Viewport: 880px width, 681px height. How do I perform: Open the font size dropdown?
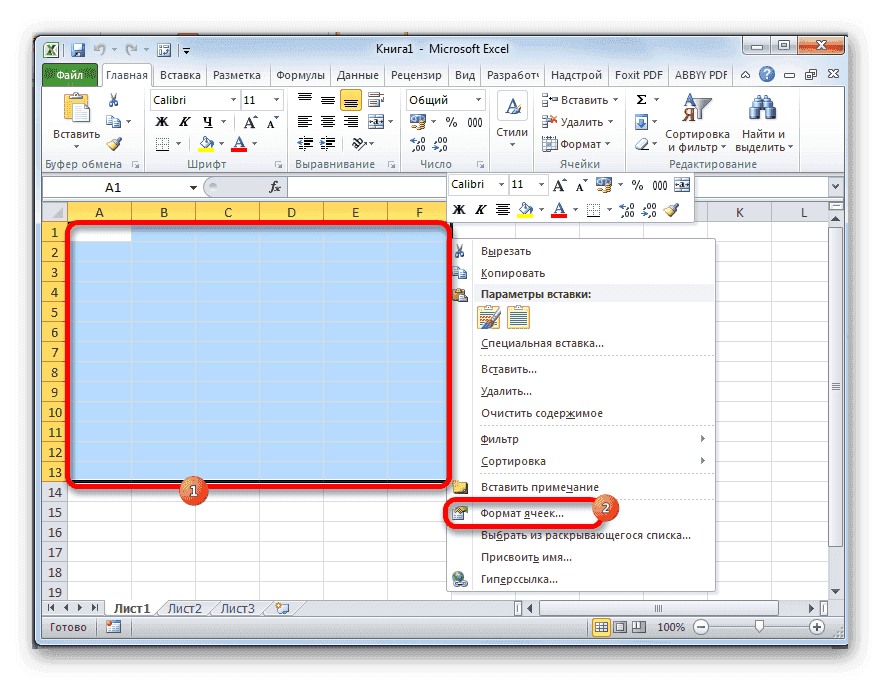276,100
